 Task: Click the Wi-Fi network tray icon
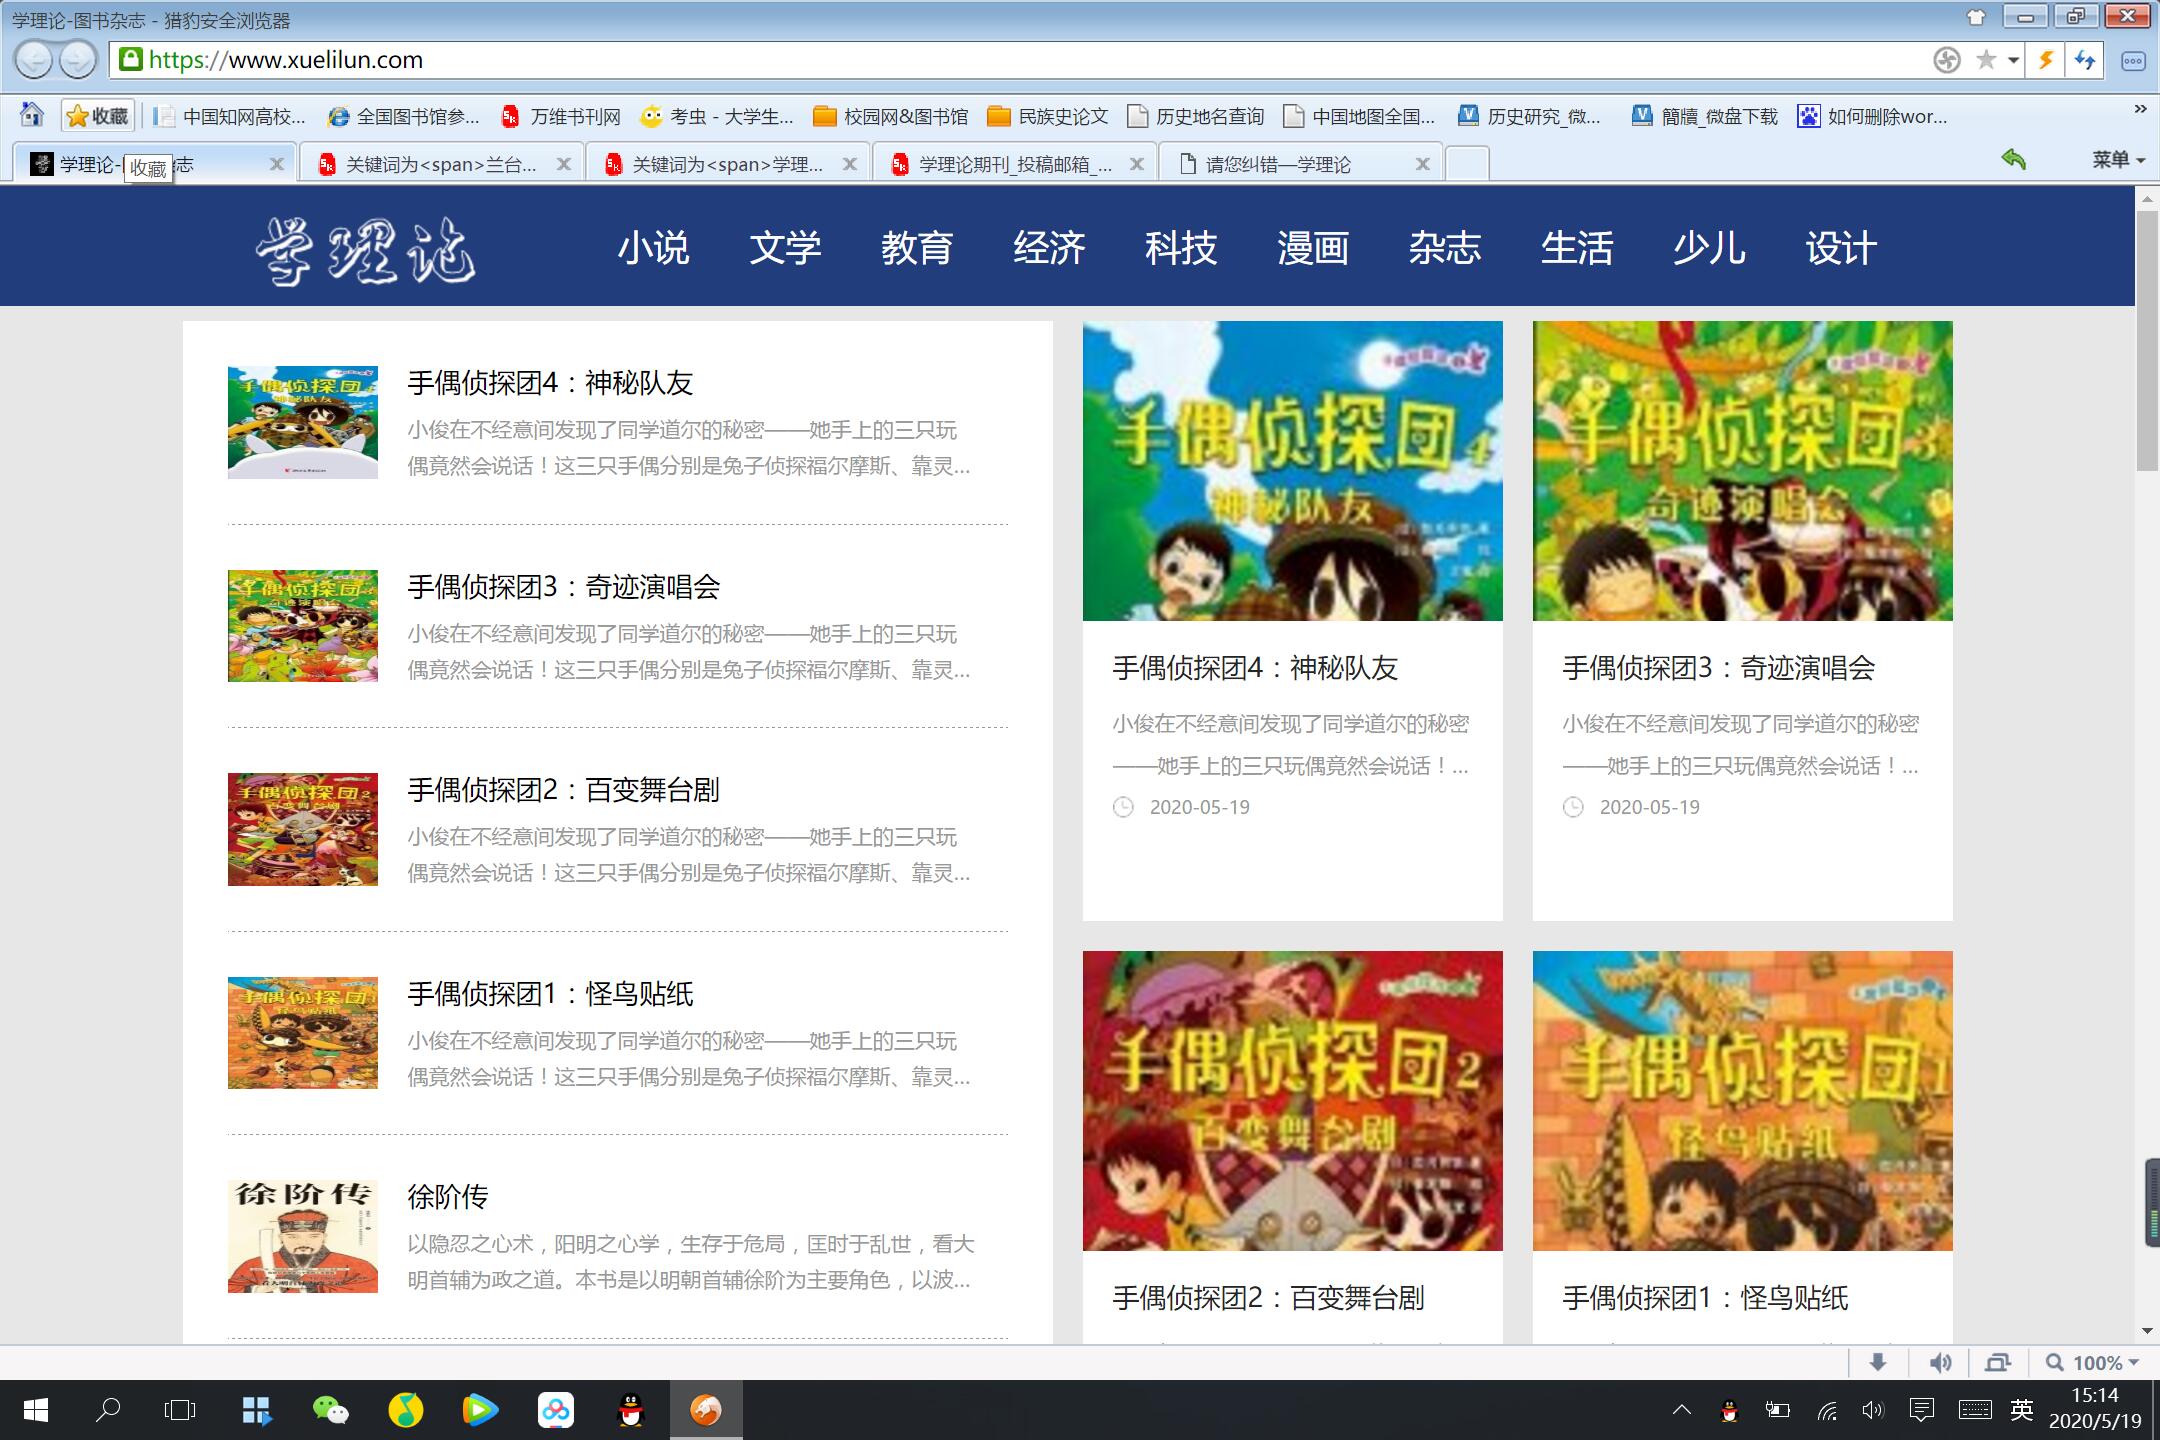[1827, 1411]
